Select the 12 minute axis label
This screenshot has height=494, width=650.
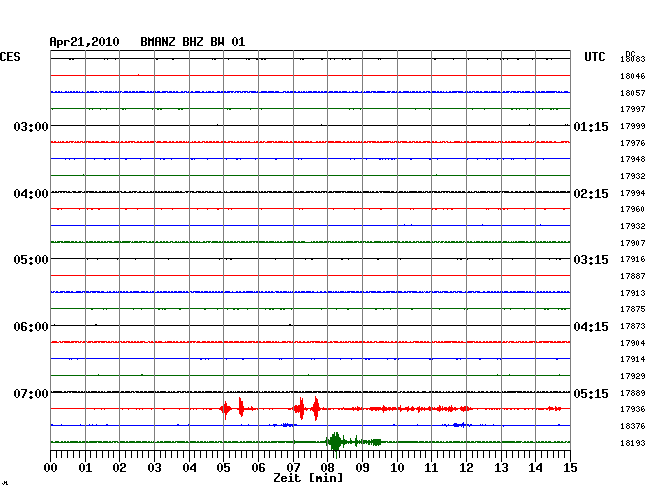[466, 468]
